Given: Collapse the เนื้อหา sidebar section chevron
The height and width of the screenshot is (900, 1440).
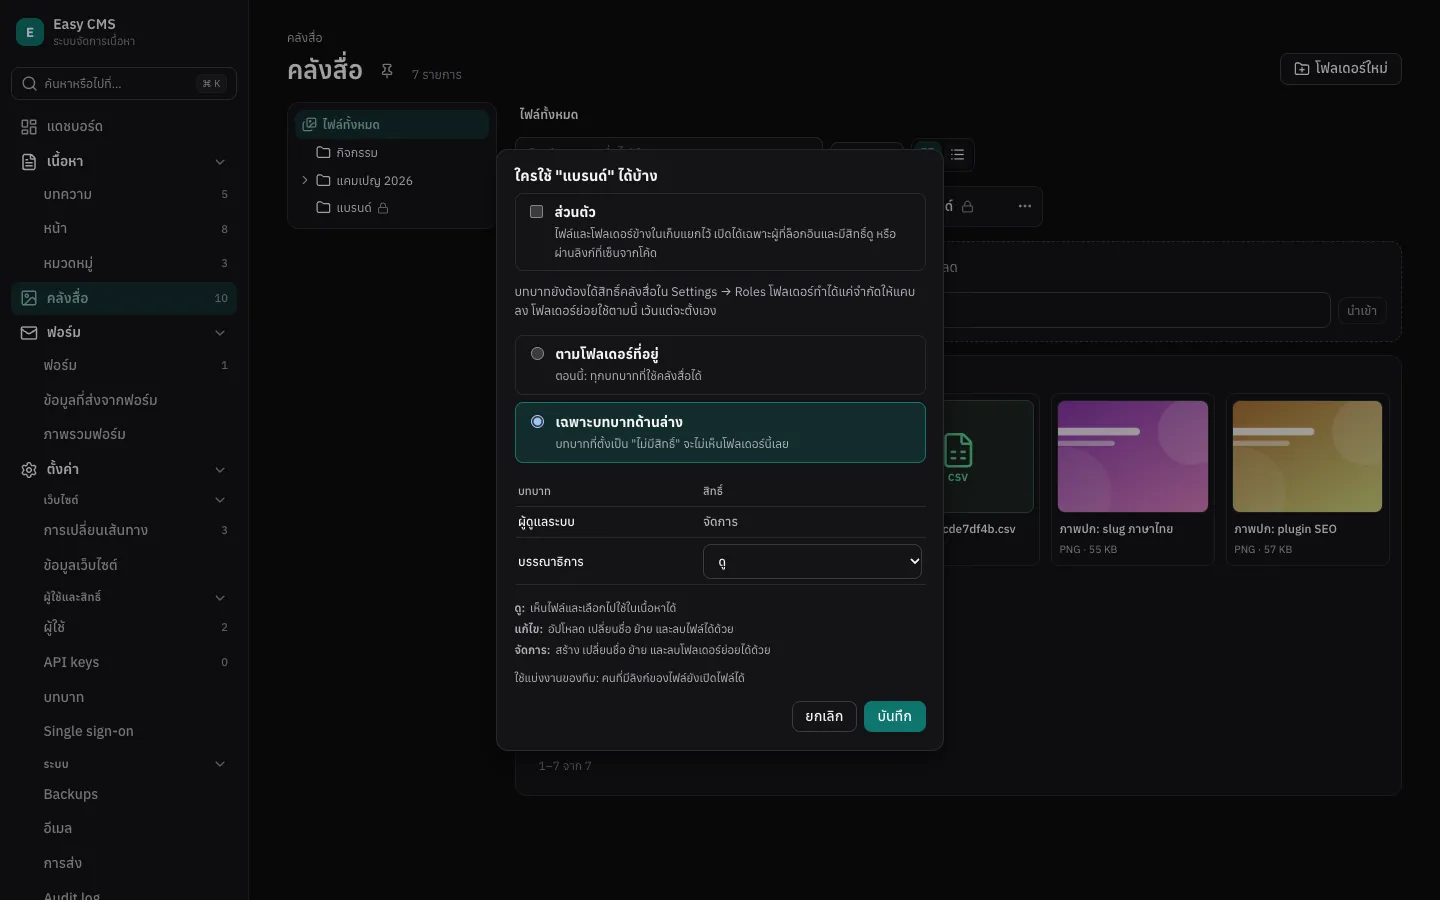Looking at the screenshot, I should [220, 162].
